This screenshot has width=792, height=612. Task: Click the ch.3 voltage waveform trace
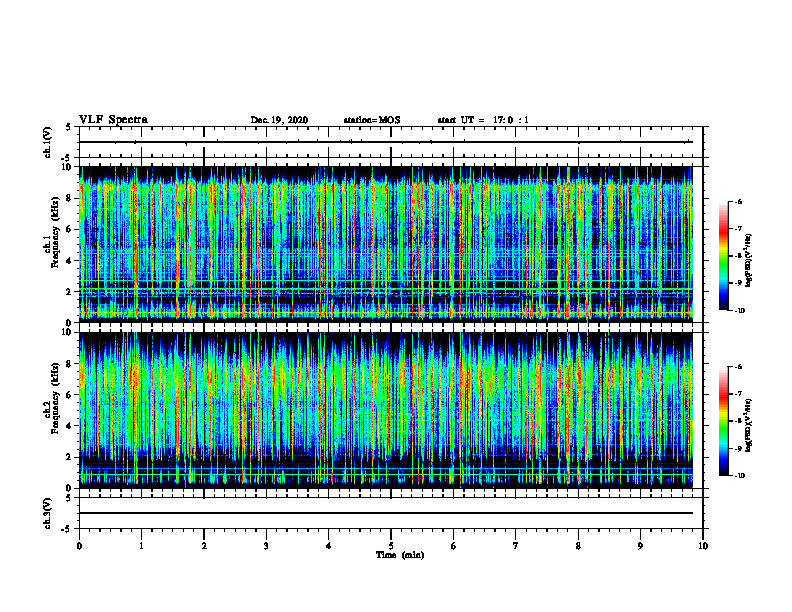pyautogui.click(x=386, y=513)
